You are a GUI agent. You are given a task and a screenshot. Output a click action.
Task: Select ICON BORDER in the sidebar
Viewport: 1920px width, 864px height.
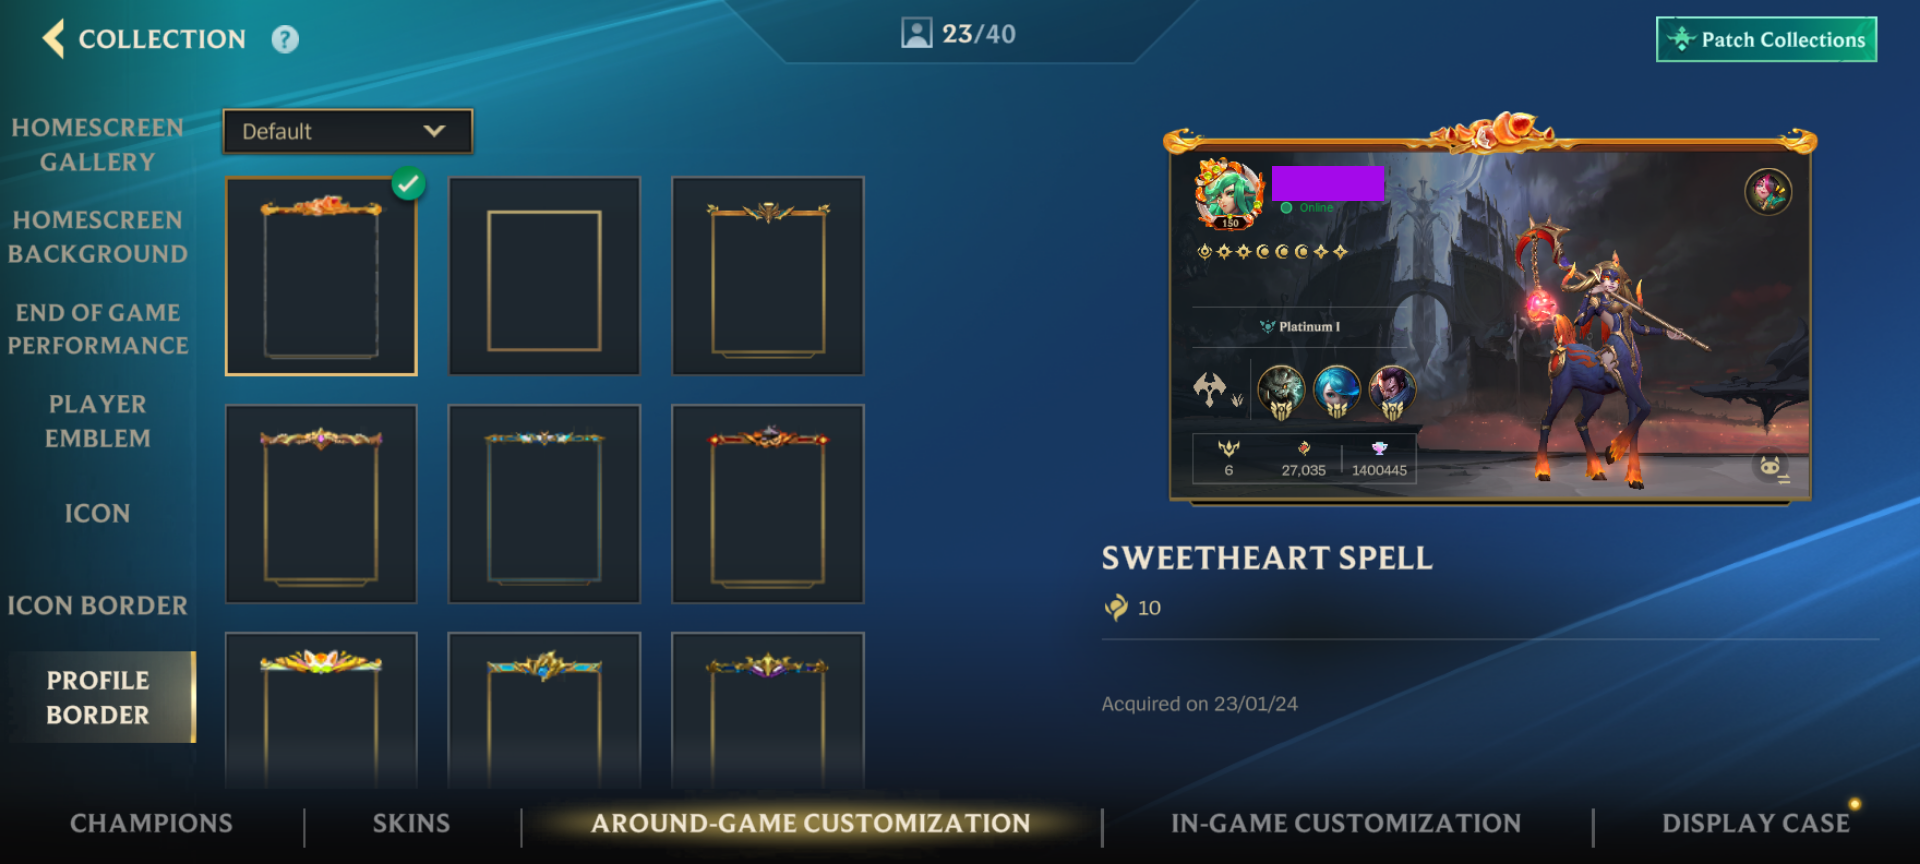click(97, 605)
